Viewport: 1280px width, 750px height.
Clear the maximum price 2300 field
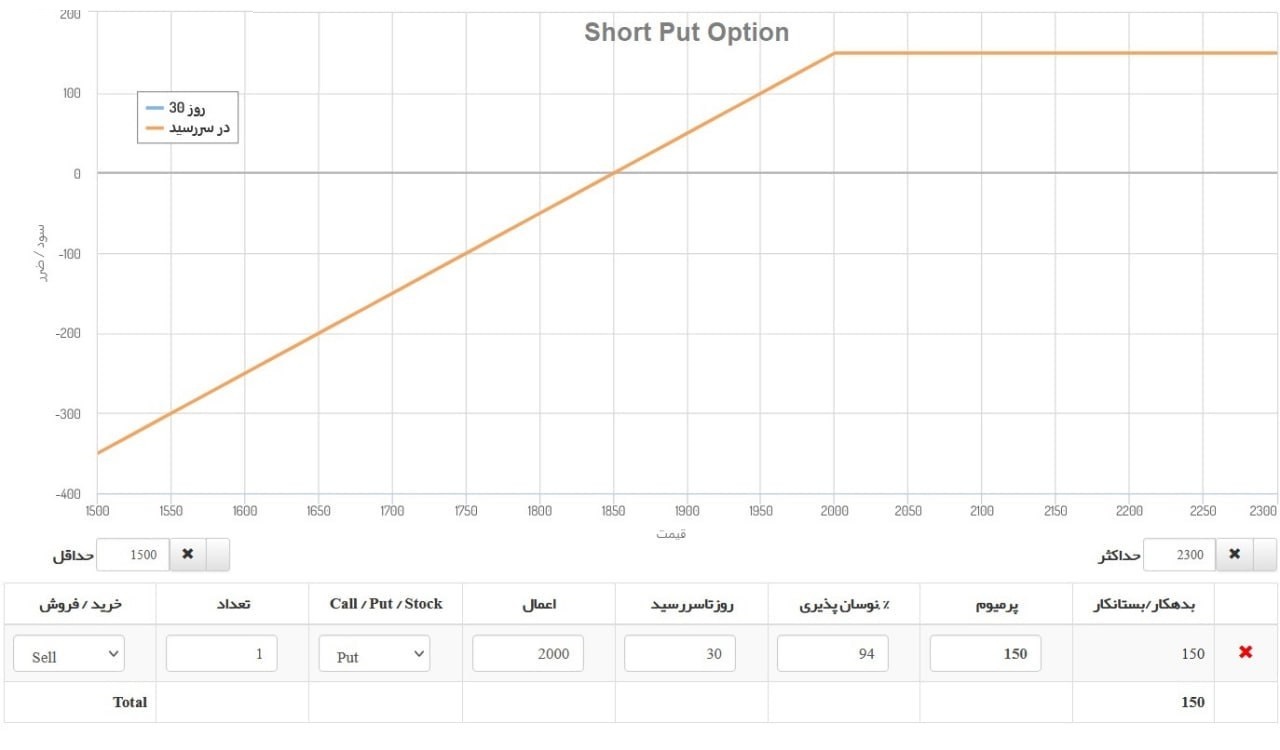click(x=1234, y=554)
